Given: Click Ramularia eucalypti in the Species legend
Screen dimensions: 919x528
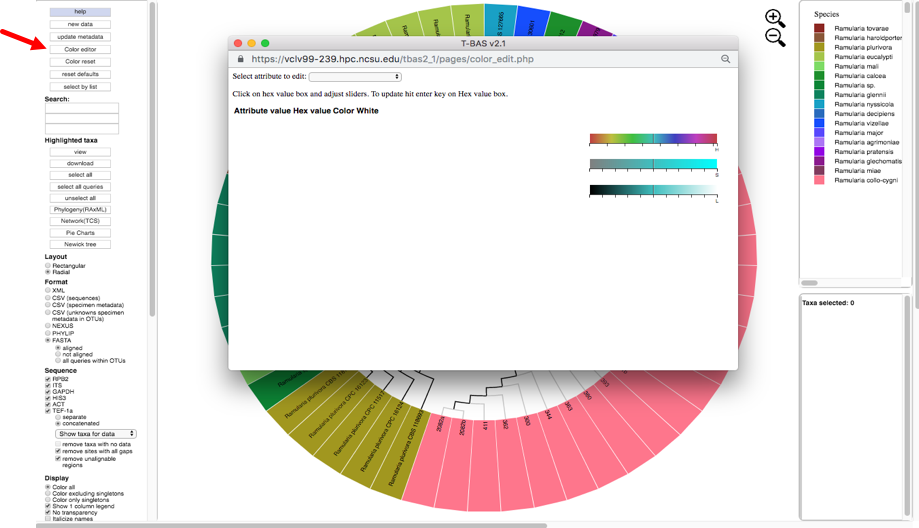Looking at the screenshot, I should pyautogui.click(x=863, y=57).
